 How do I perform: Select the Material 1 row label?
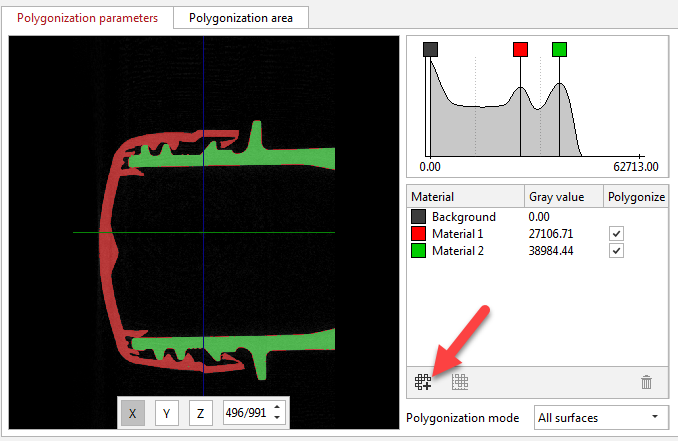click(x=457, y=234)
